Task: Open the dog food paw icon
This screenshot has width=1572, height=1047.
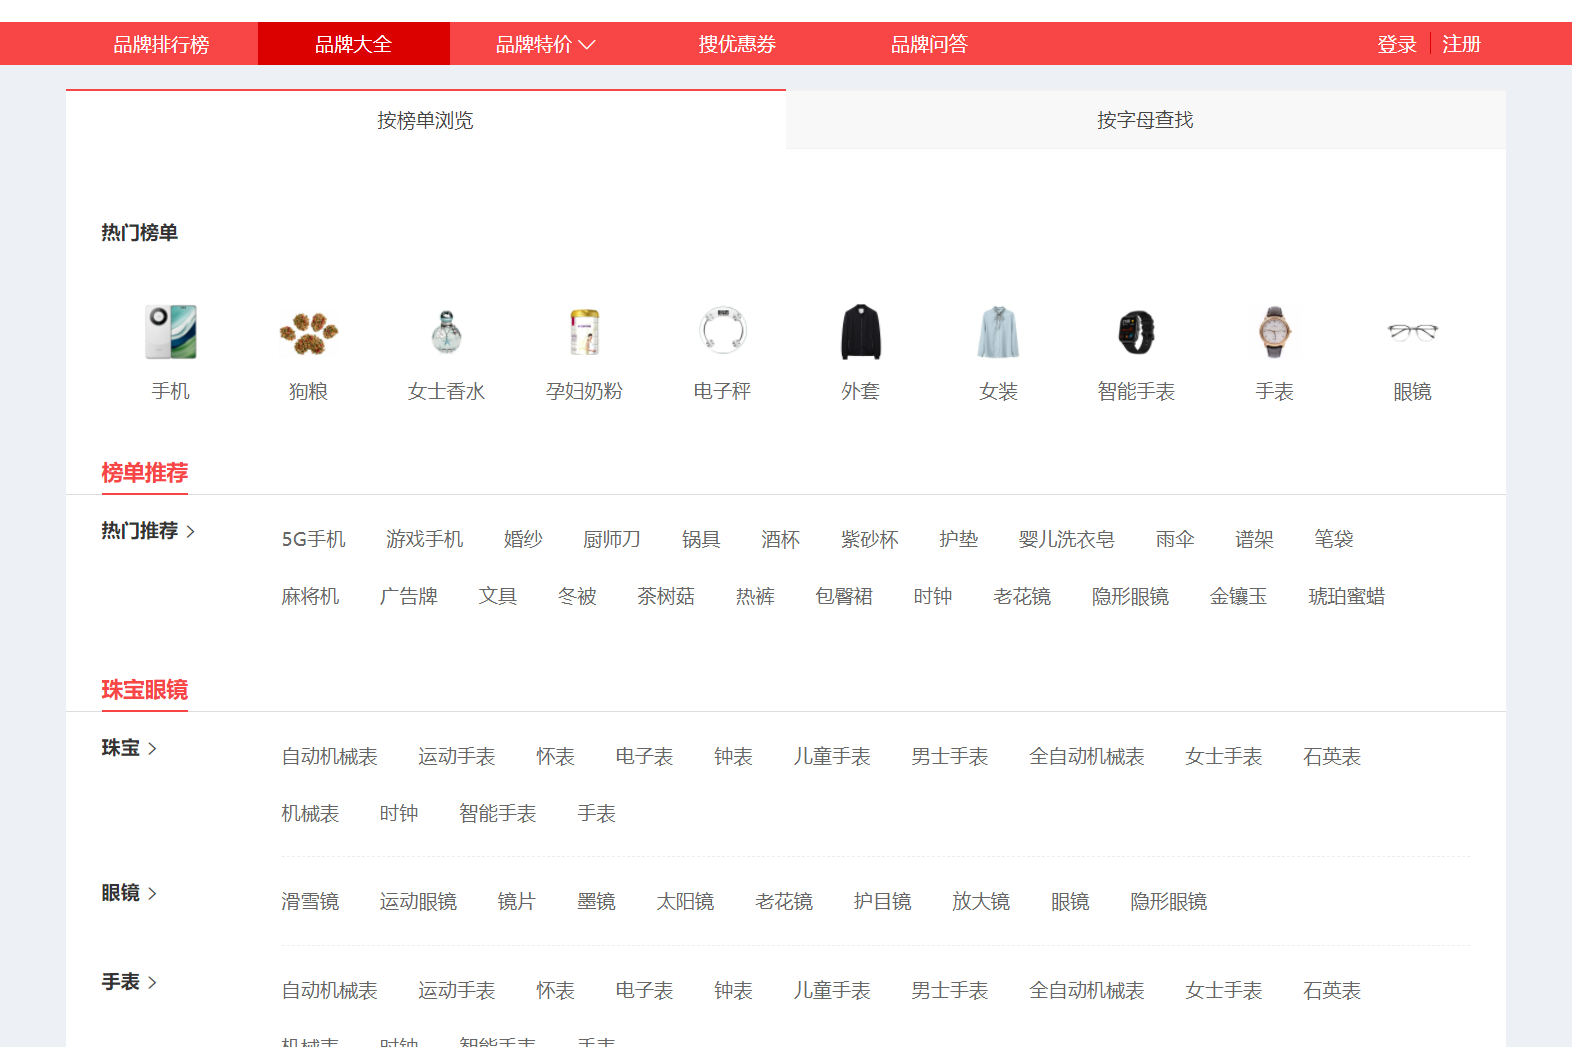Action: pos(308,332)
